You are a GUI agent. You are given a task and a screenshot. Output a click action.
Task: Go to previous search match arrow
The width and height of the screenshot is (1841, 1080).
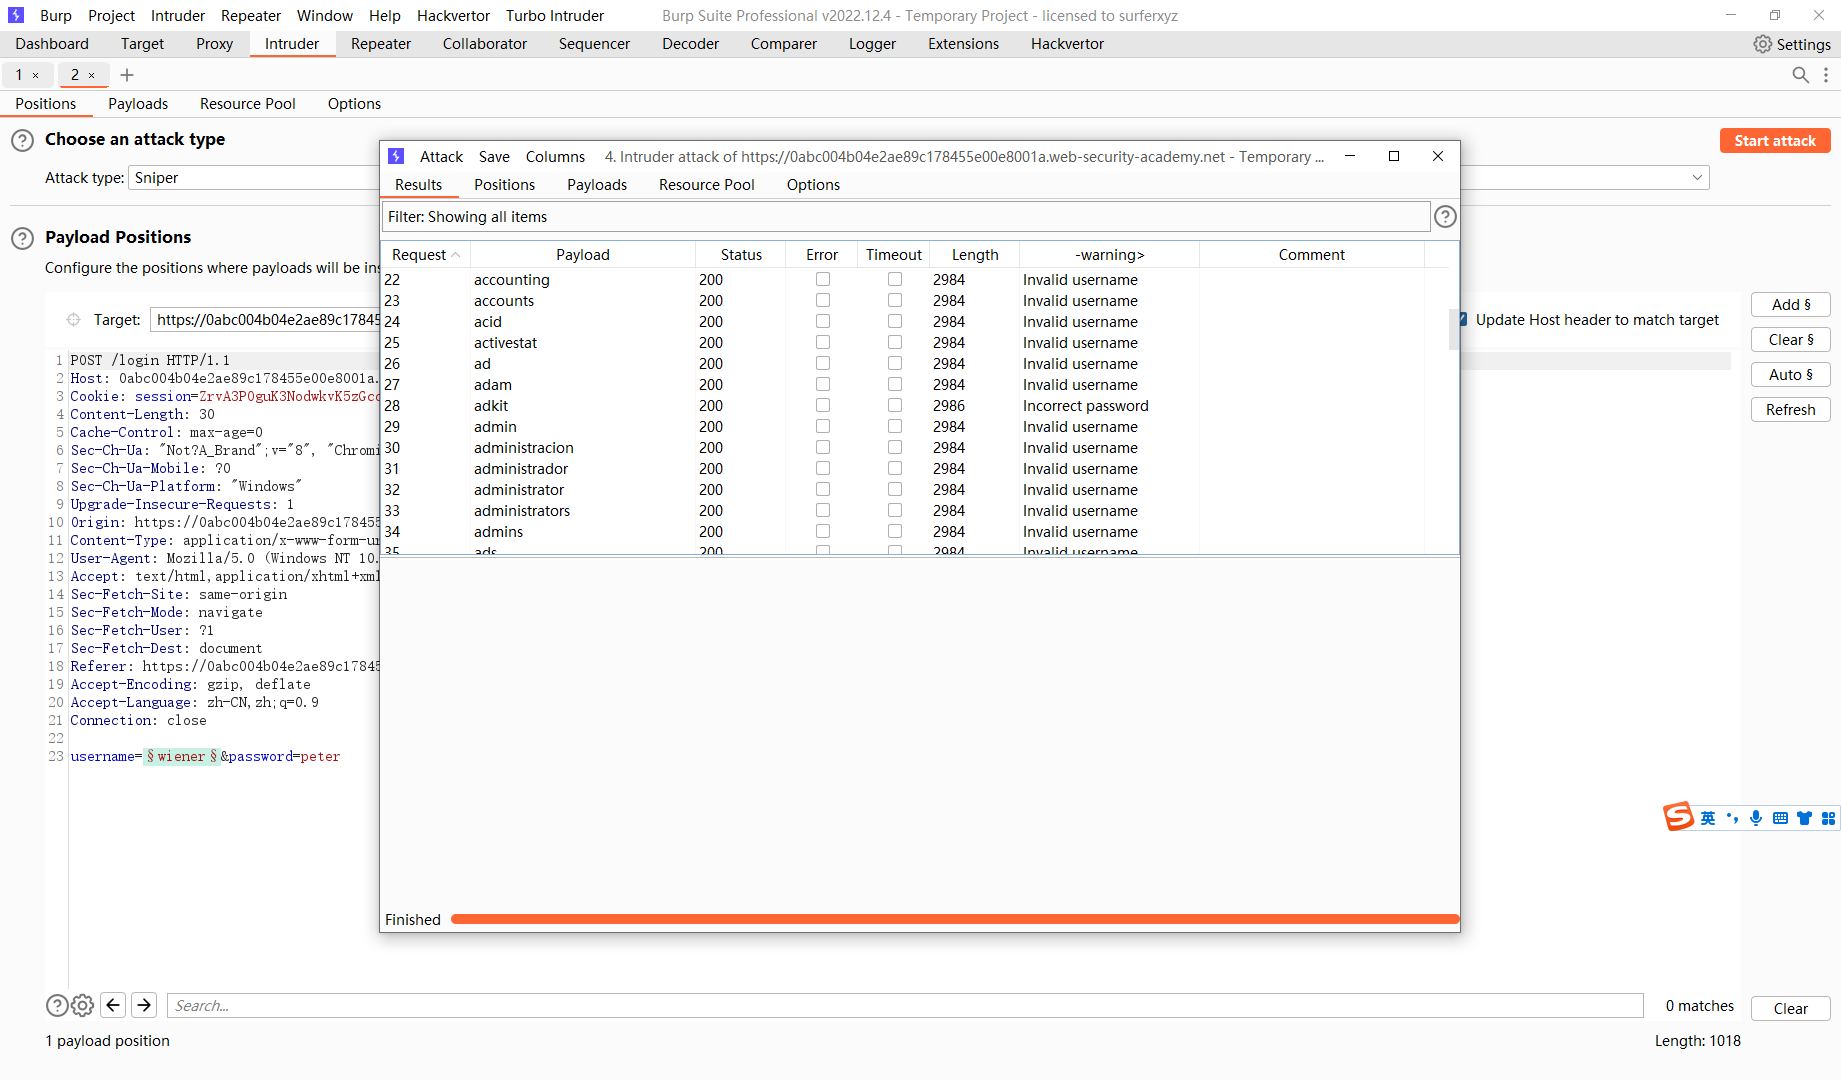tap(113, 1005)
